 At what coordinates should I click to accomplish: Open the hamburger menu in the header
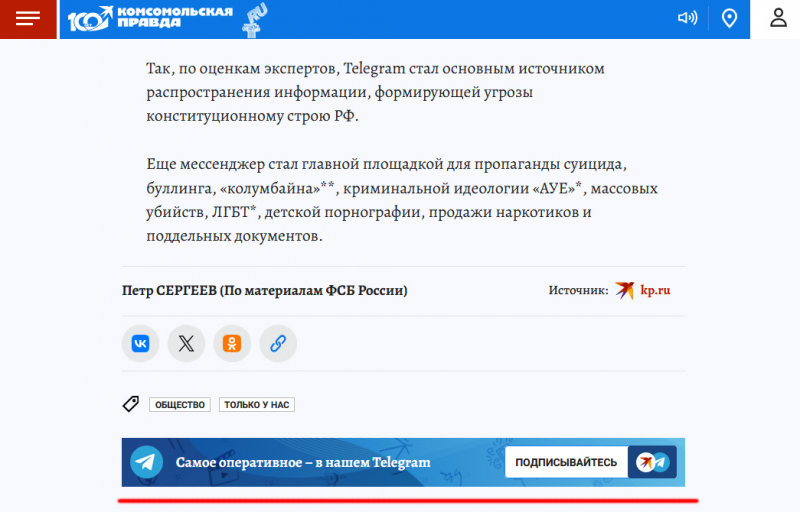point(28,19)
